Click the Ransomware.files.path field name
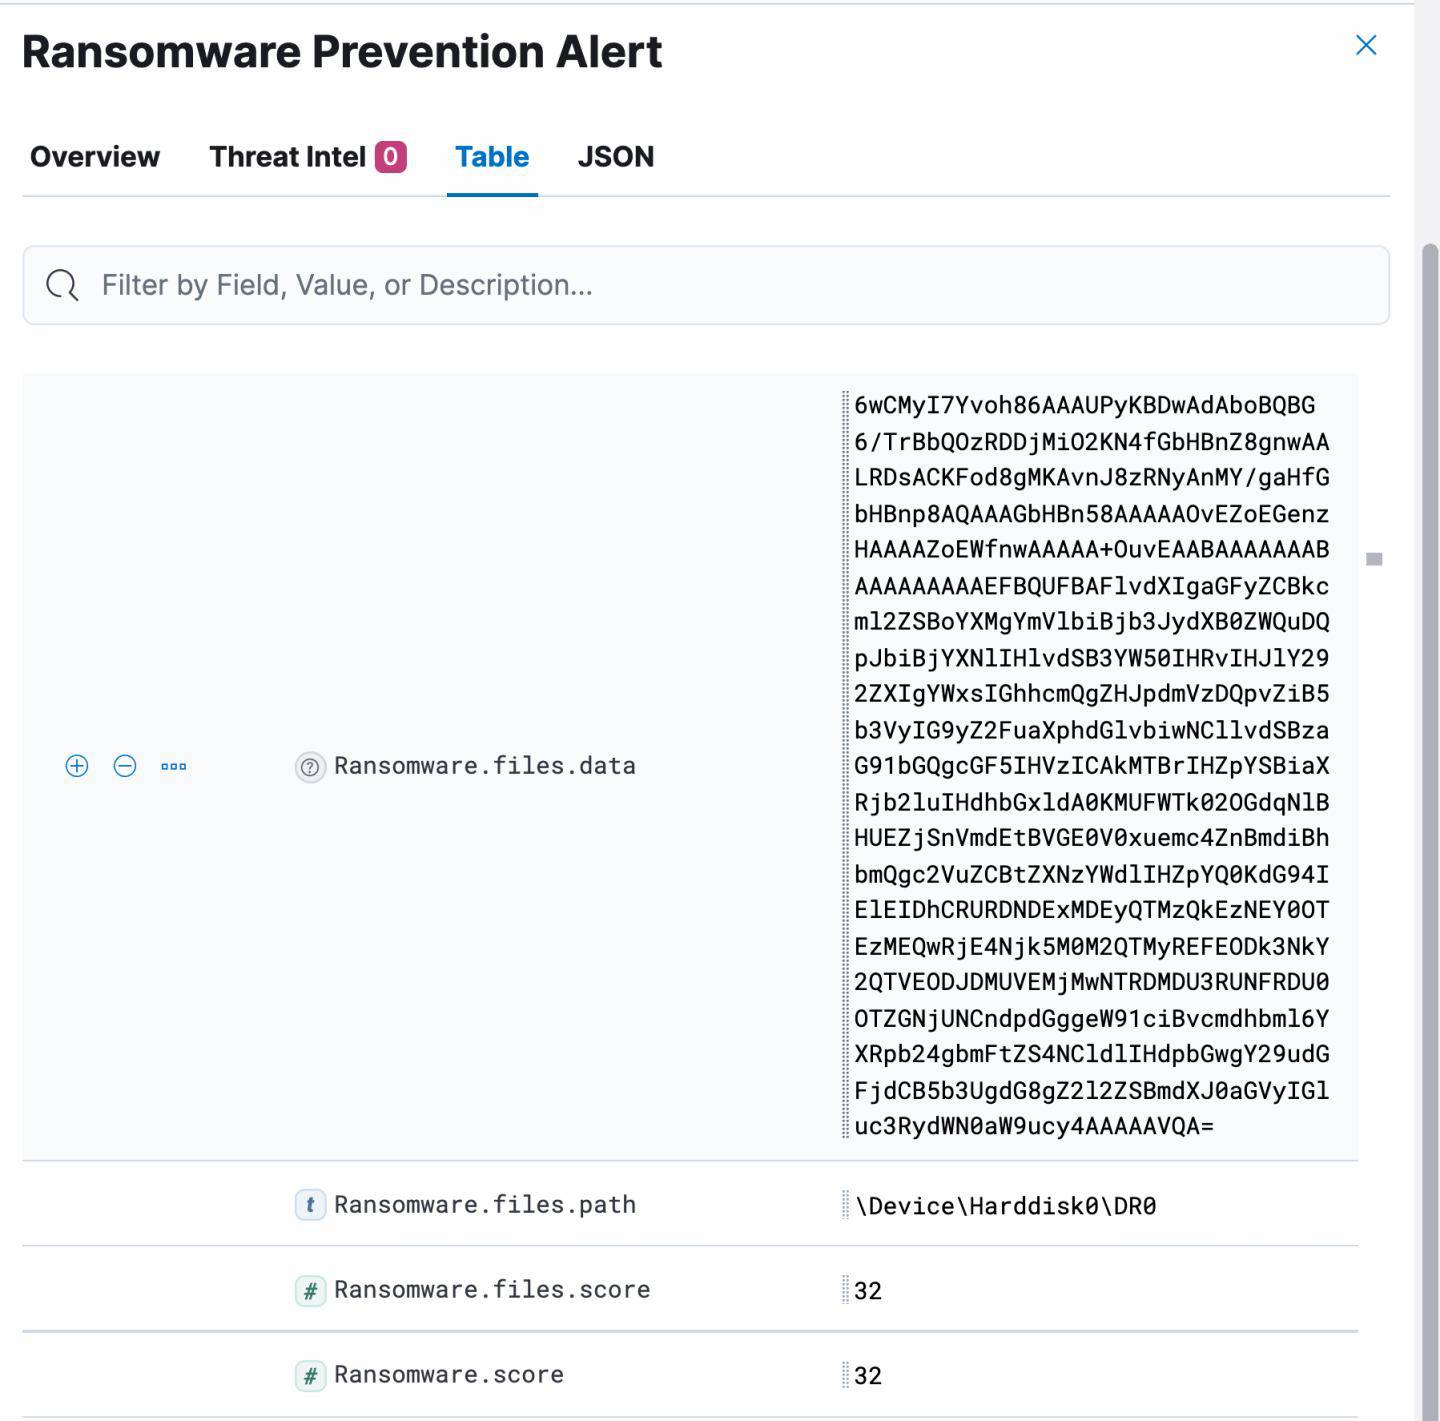Screen dimensions: 1440x1421 (485, 1205)
